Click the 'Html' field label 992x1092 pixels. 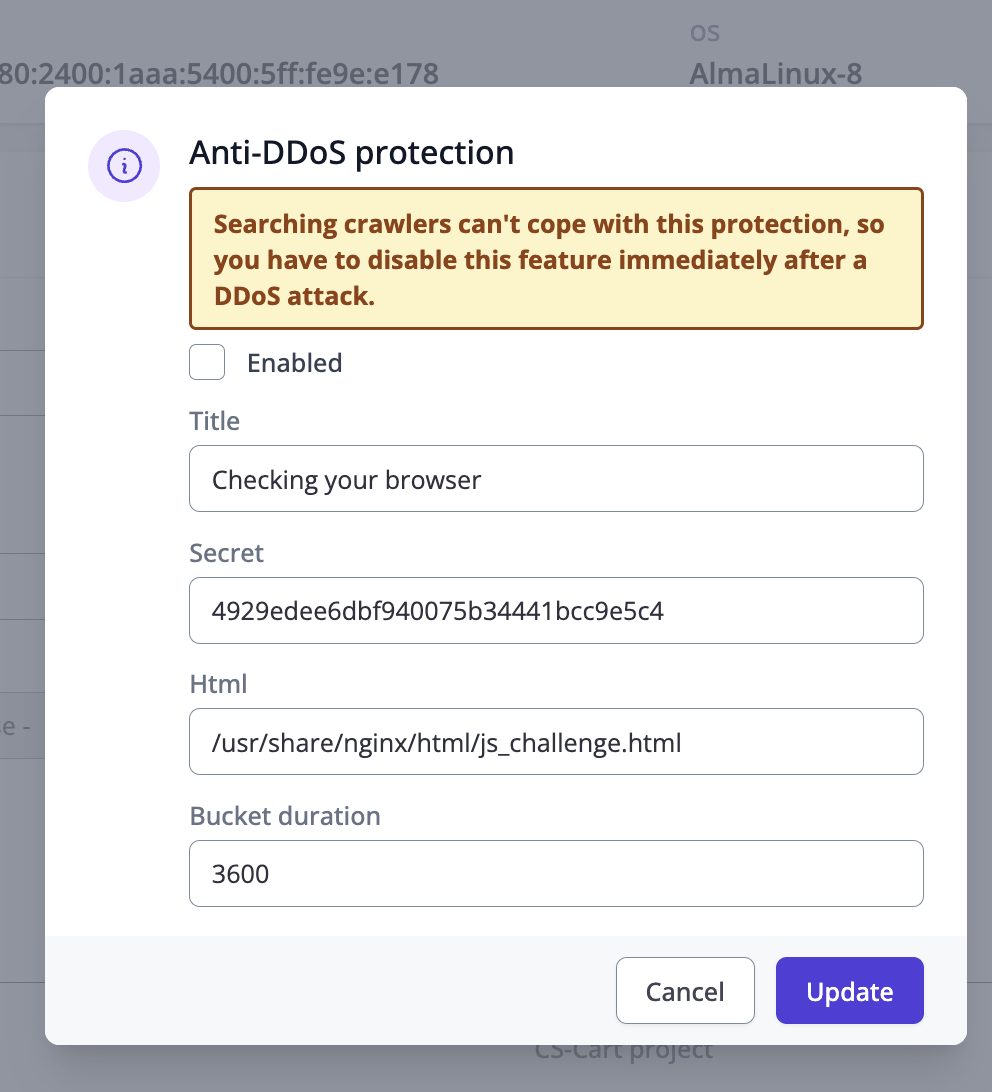[x=218, y=684]
